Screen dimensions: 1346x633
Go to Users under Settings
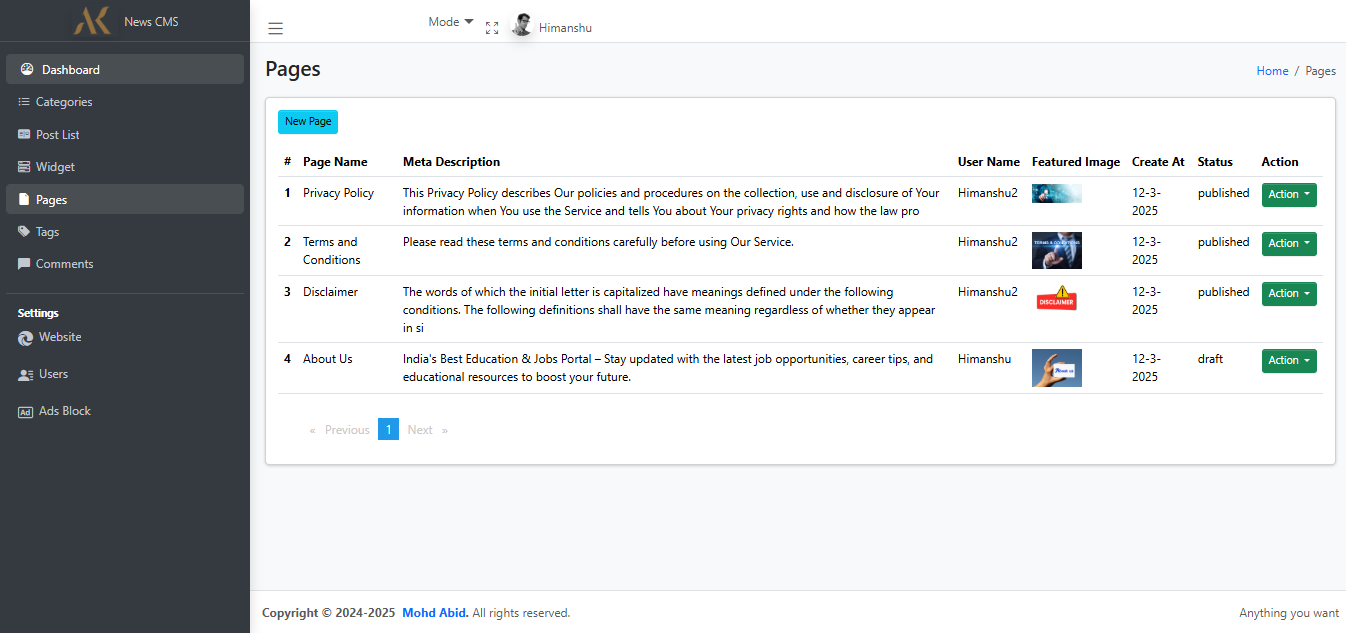tap(53, 374)
